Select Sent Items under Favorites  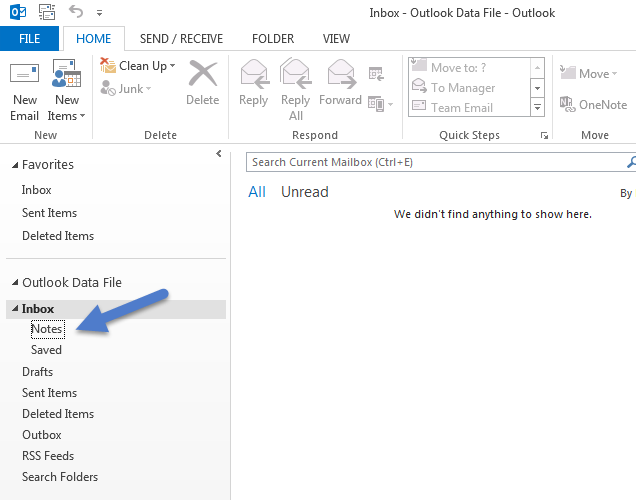tap(49, 213)
